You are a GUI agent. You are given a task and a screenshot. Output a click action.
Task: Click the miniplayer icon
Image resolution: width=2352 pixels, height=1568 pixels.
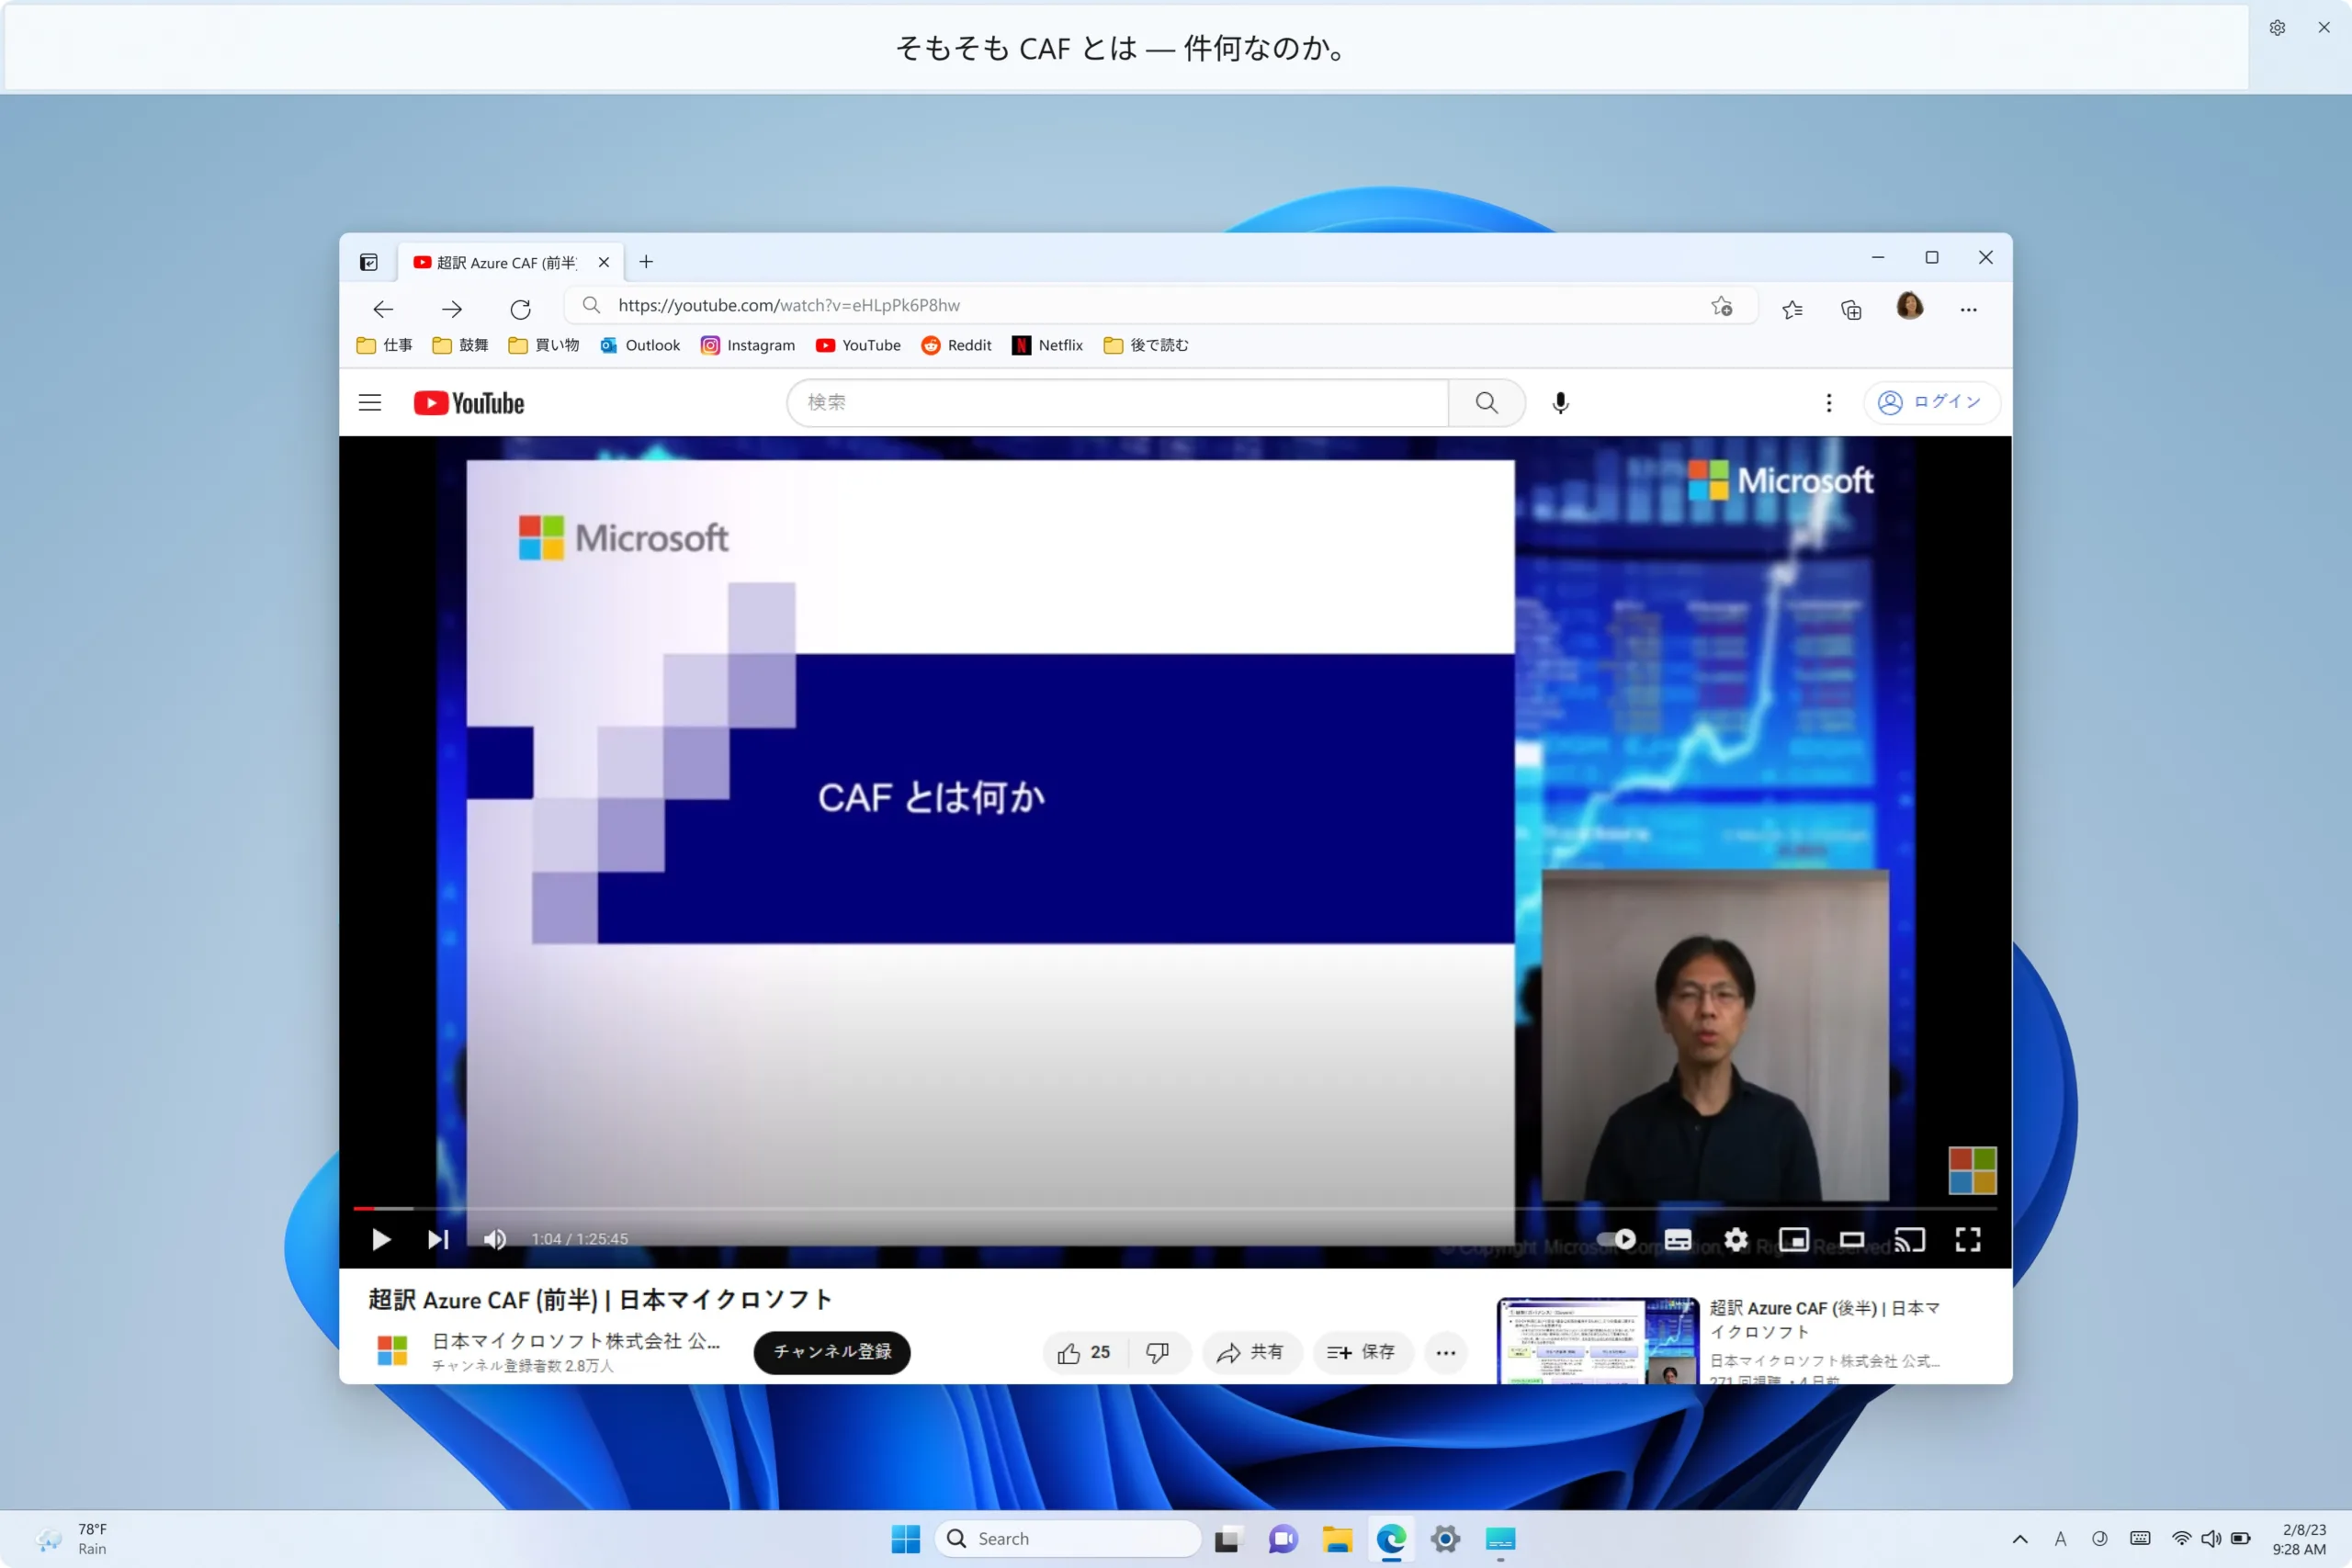(1793, 1239)
